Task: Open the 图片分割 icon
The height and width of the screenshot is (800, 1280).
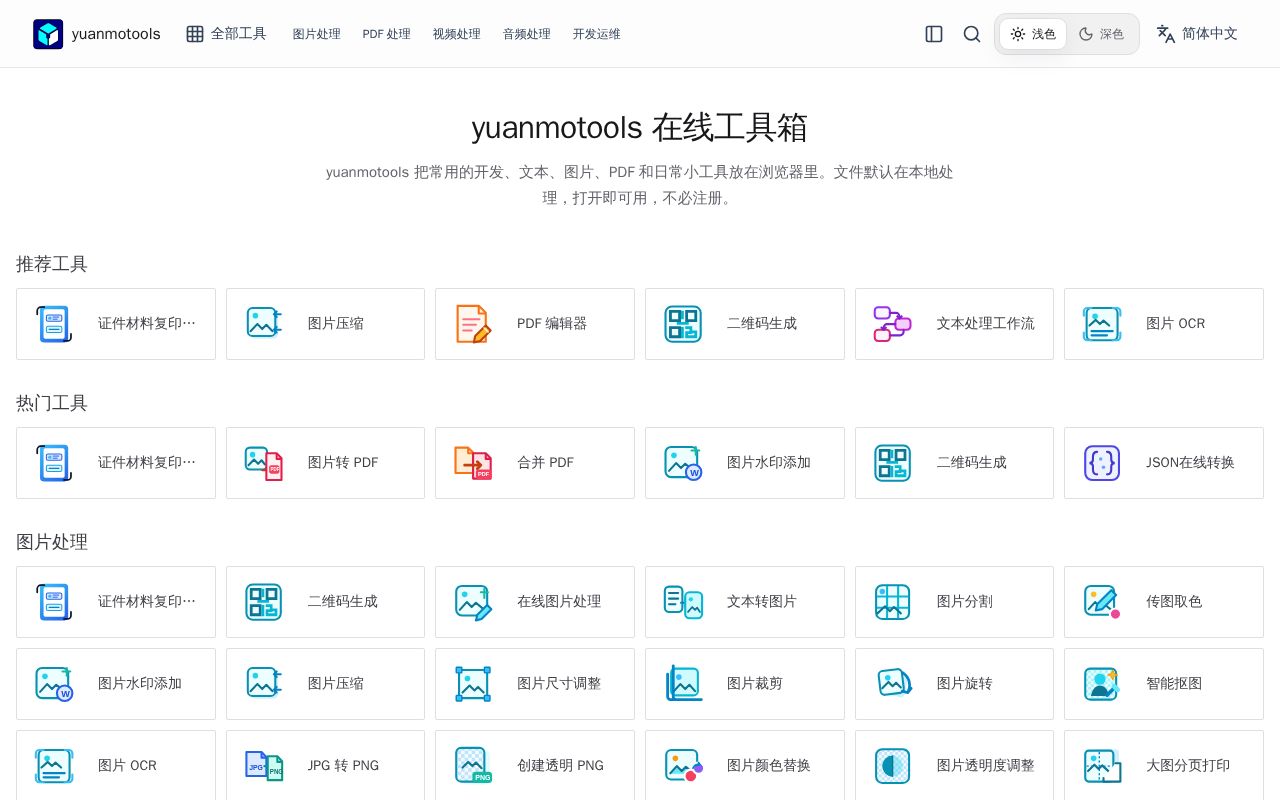Action: (x=893, y=602)
